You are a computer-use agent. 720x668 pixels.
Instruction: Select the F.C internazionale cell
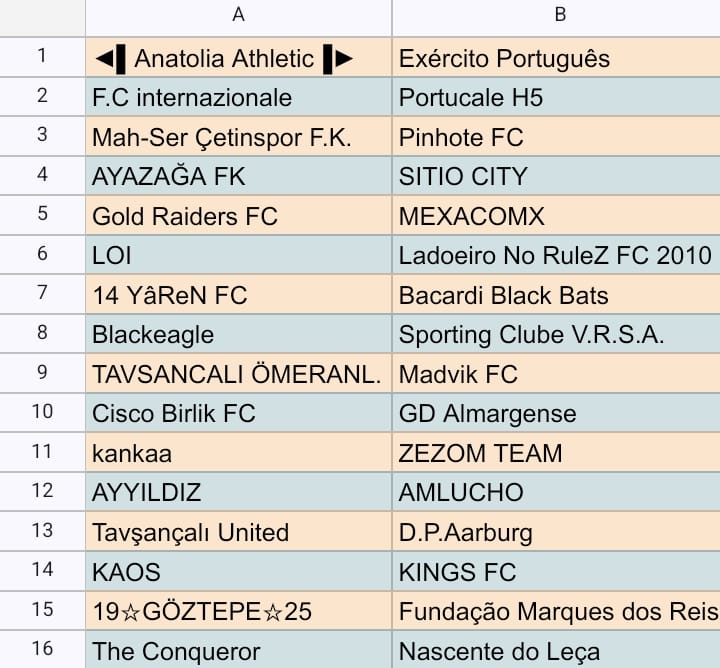238,97
